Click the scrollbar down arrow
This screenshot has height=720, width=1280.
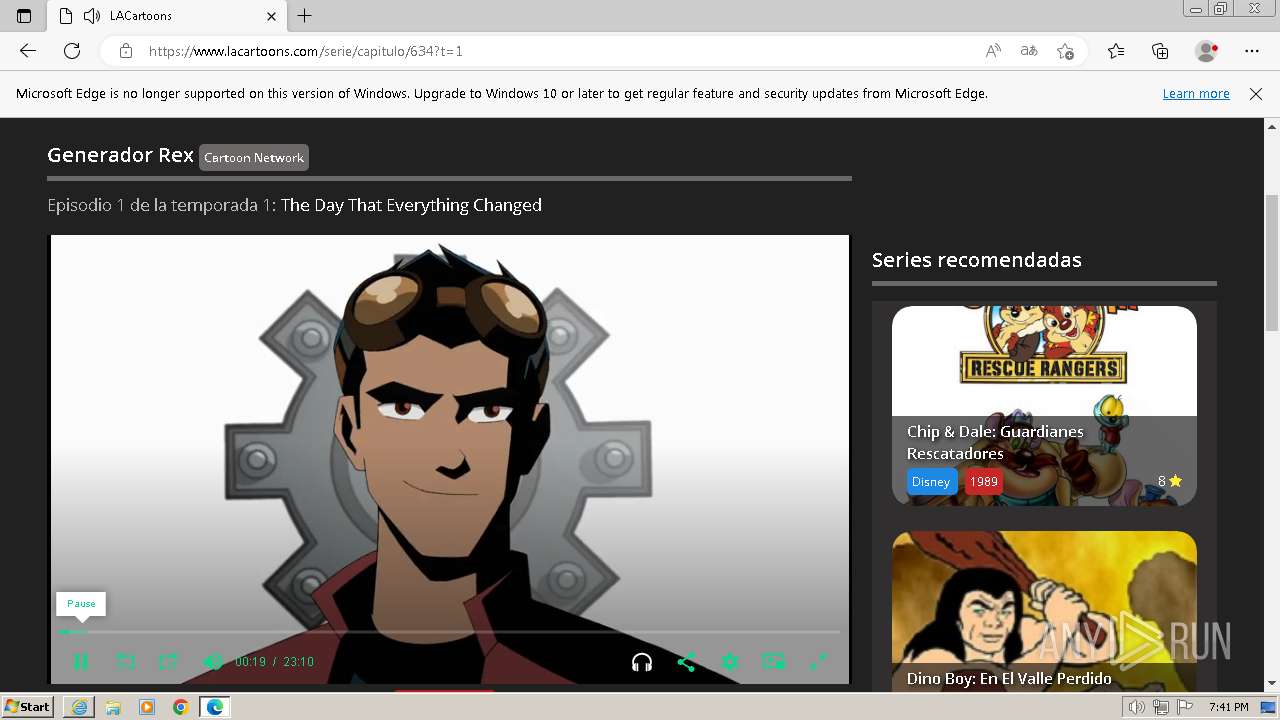click(1272, 683)
